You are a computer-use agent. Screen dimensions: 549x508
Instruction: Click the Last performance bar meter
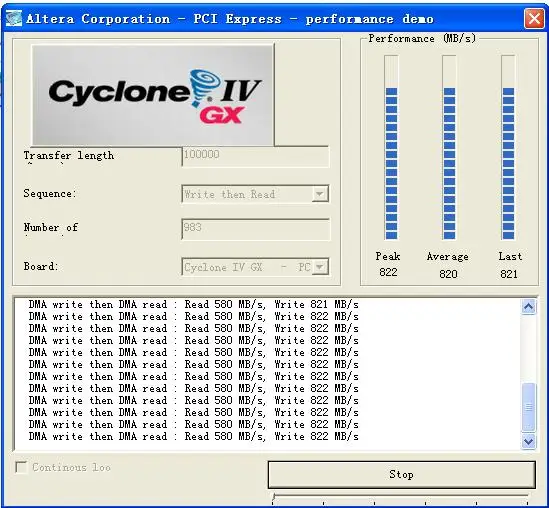tap(508, 147)
